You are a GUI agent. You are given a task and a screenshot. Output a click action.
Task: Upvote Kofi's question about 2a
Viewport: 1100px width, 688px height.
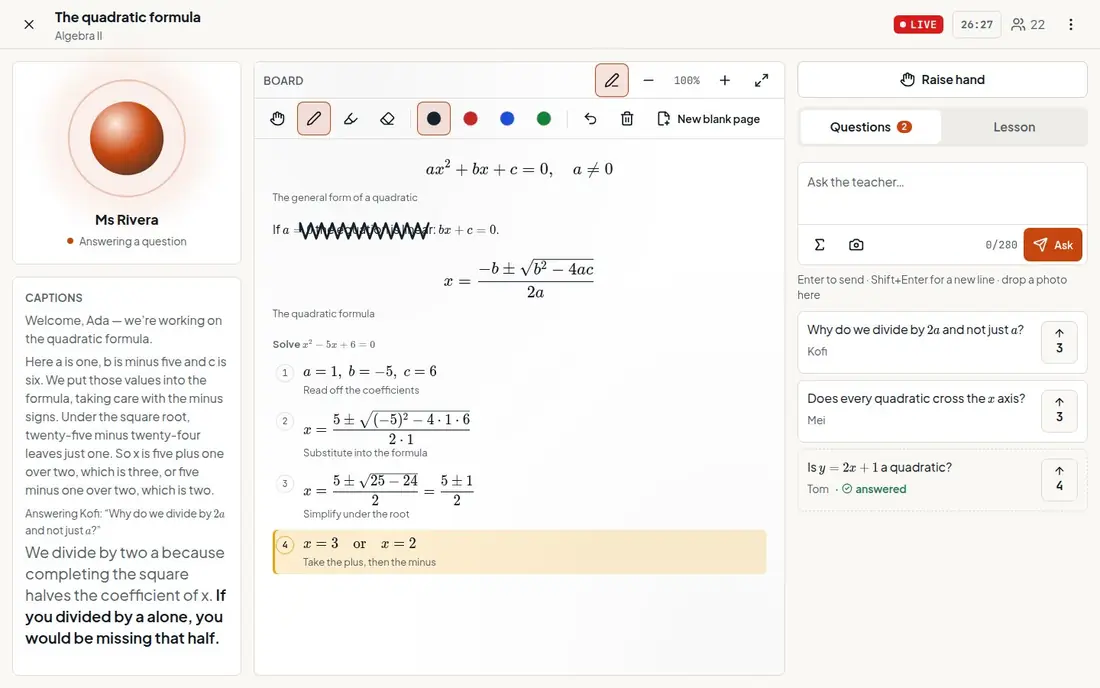tap(1059, 342)
